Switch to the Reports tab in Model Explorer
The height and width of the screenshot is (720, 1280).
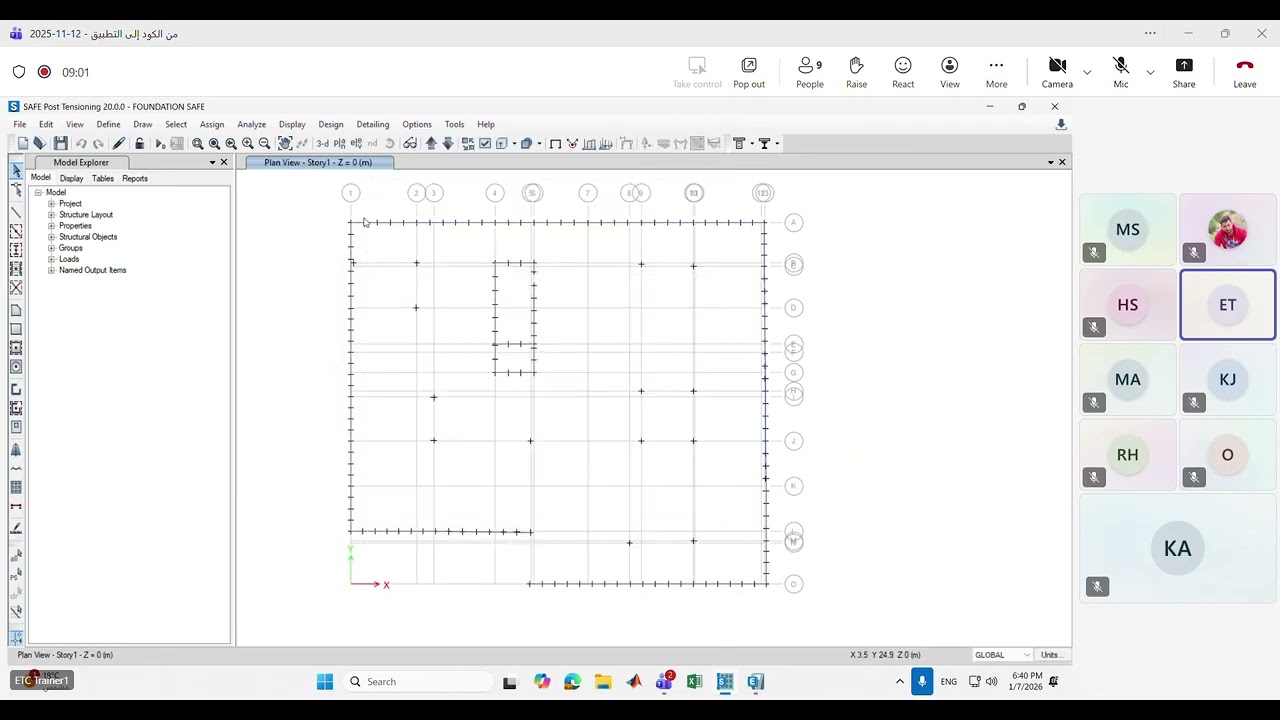pyautogui.click(x=135, y=179)
